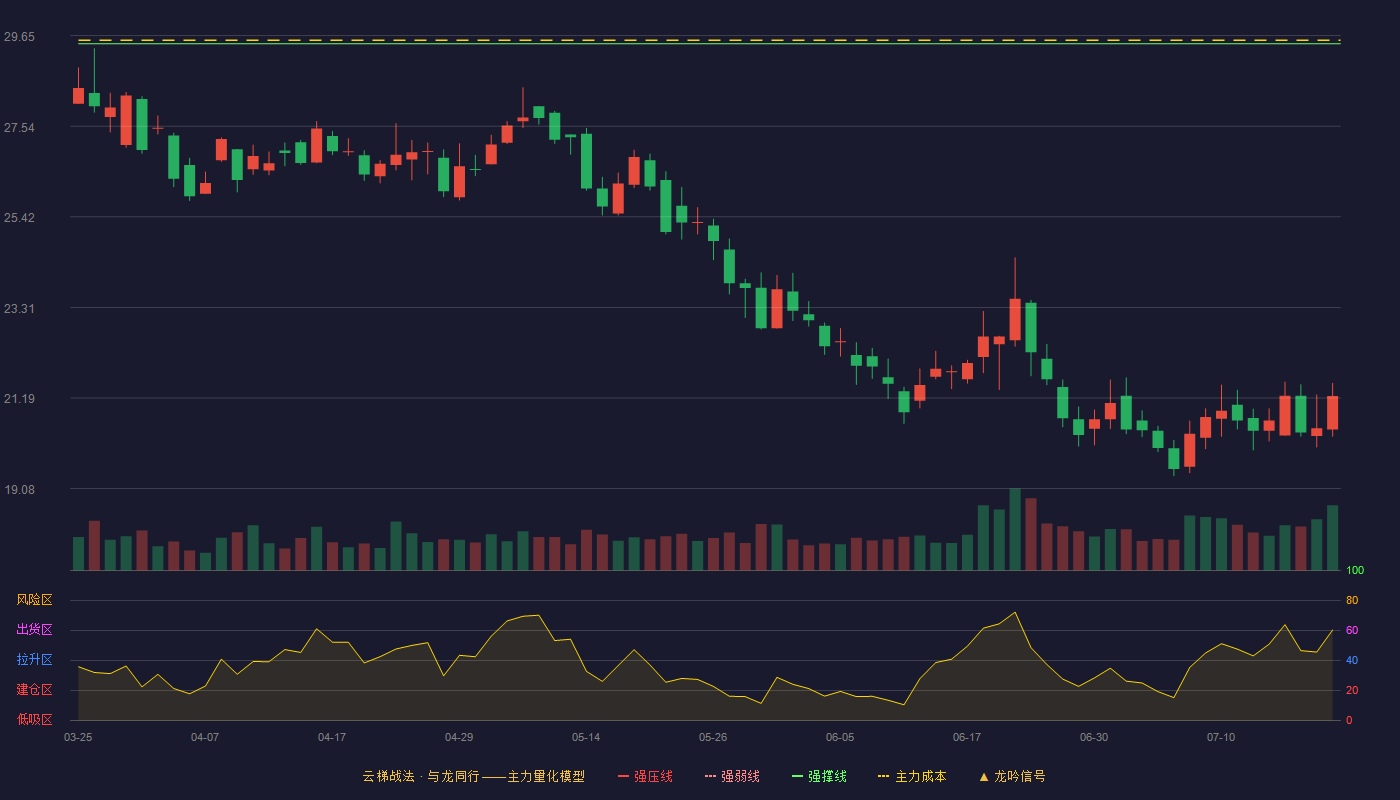Click the yellow dashed icon beside 主力成本

pos(884,777)
